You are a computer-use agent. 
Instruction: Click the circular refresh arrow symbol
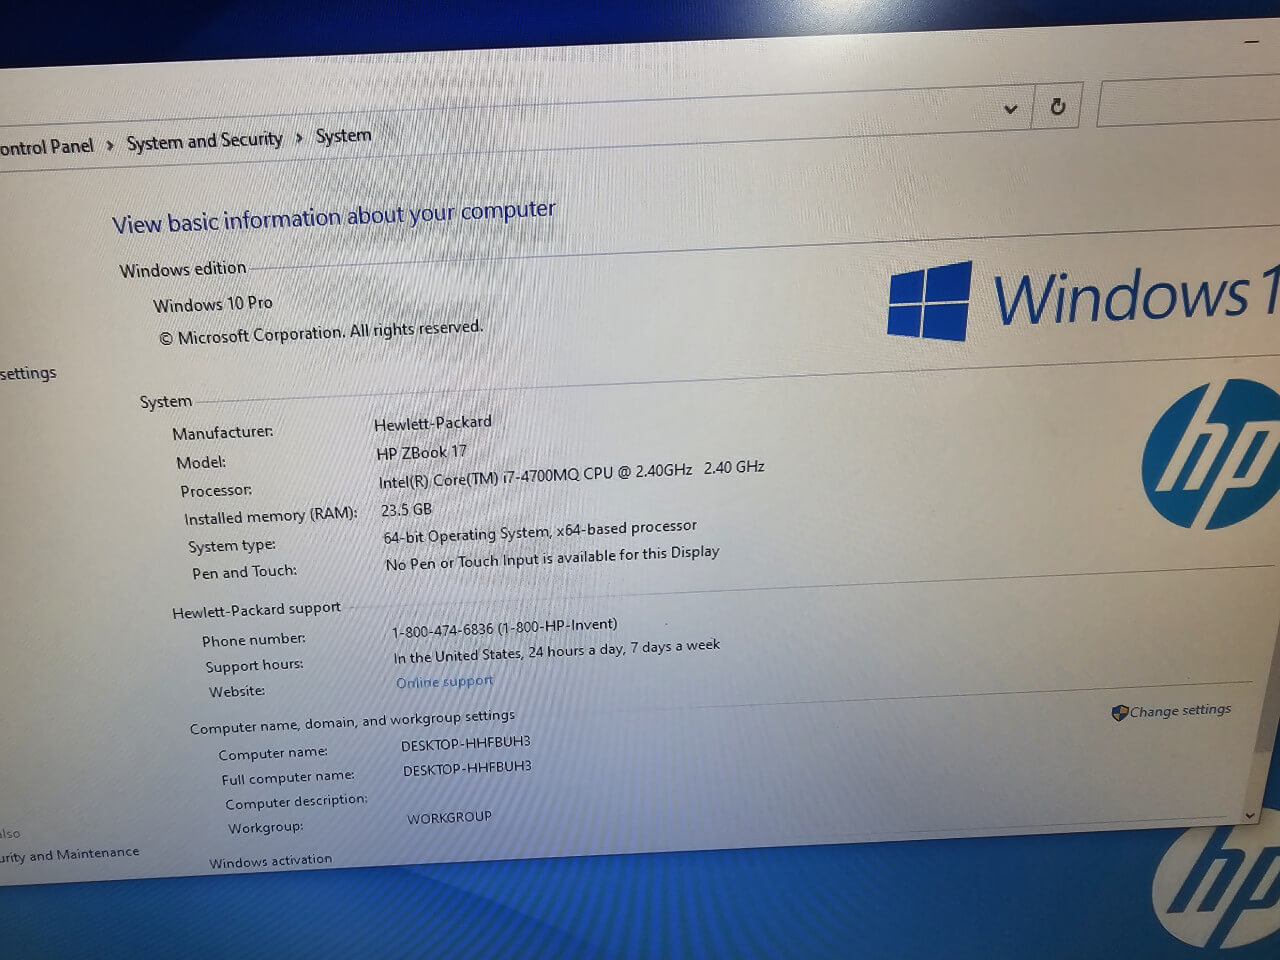tap(1057, 106)
